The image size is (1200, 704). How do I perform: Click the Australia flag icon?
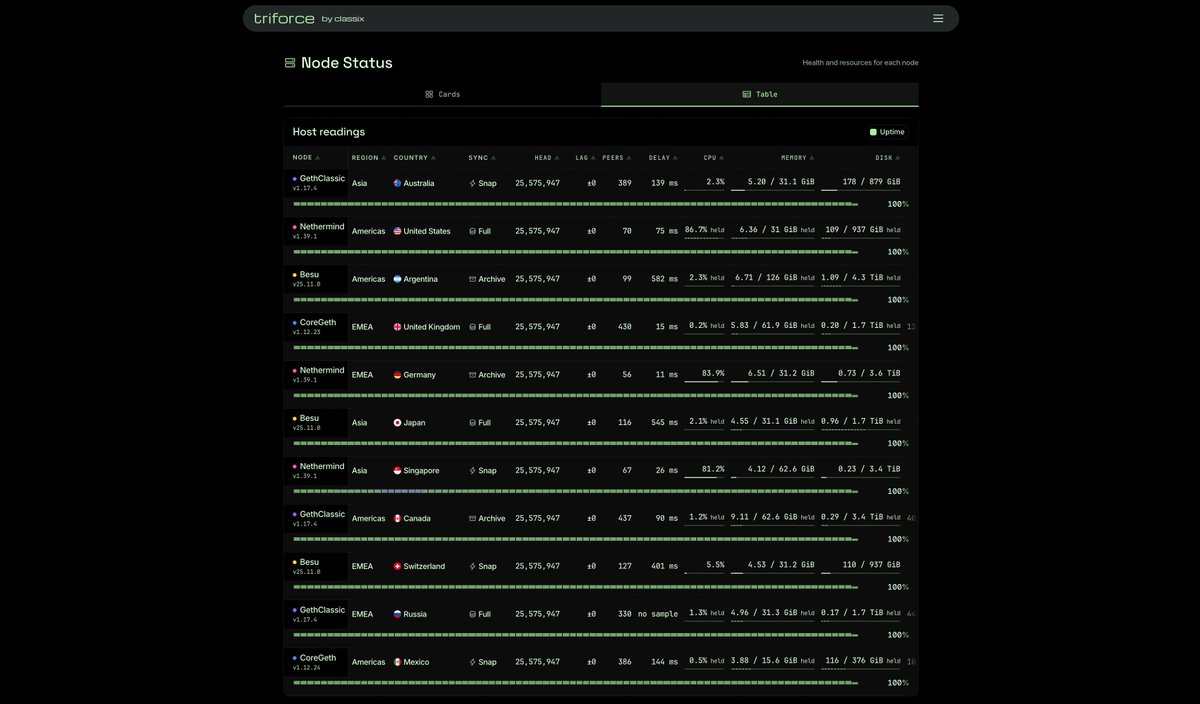pos(397,183)
